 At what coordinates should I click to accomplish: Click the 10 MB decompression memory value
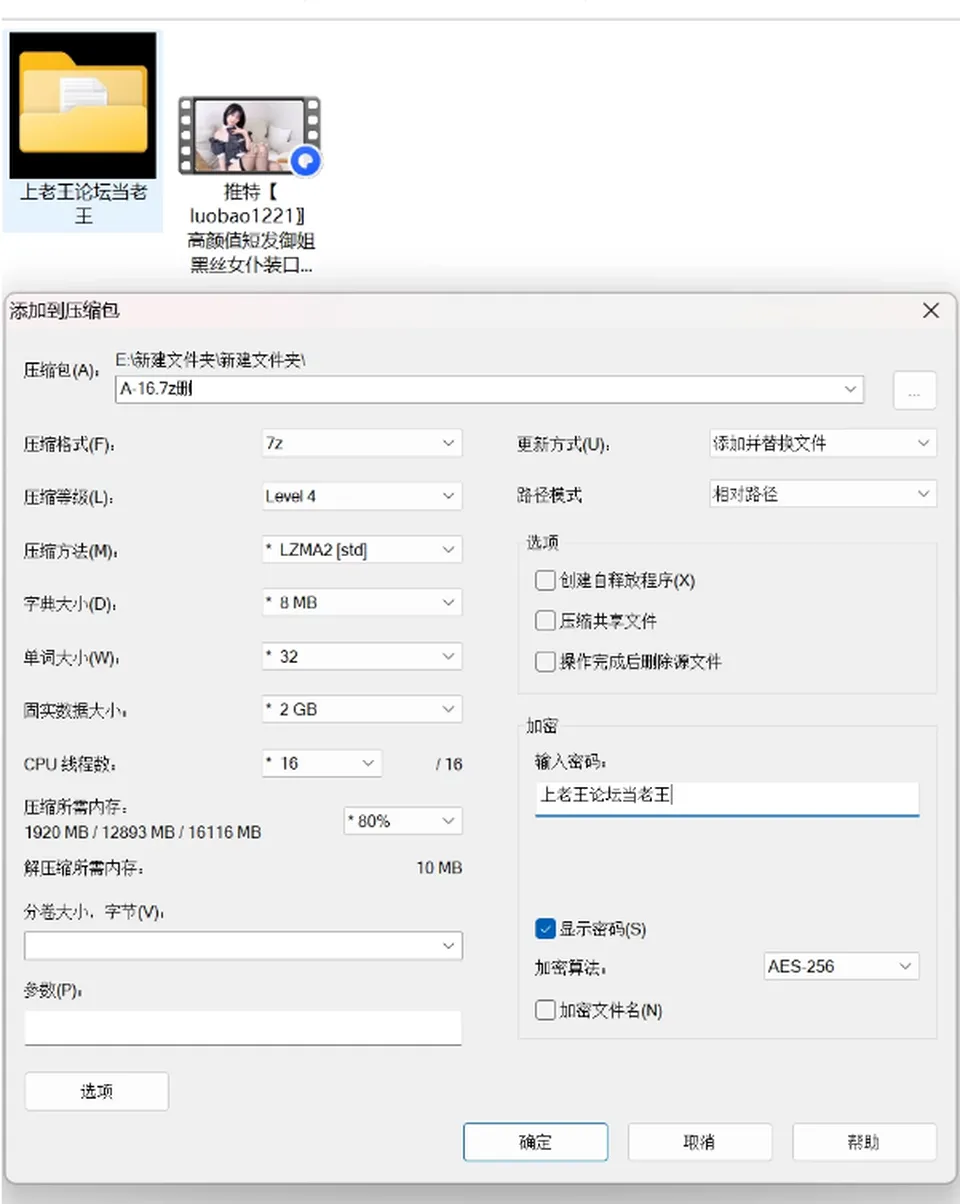(439, 868)
